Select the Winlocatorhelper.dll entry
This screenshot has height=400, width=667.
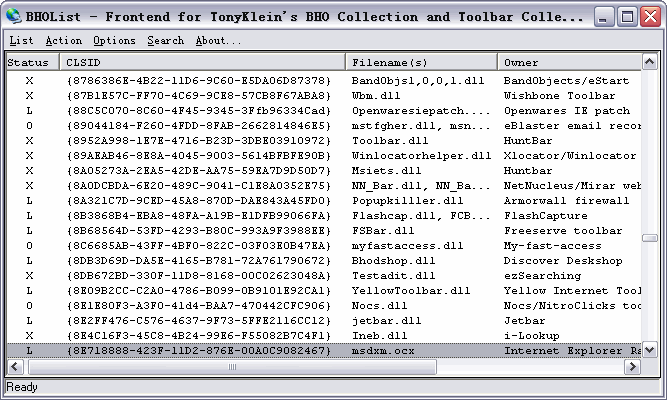pyautogui.click(x=421, y=156)
